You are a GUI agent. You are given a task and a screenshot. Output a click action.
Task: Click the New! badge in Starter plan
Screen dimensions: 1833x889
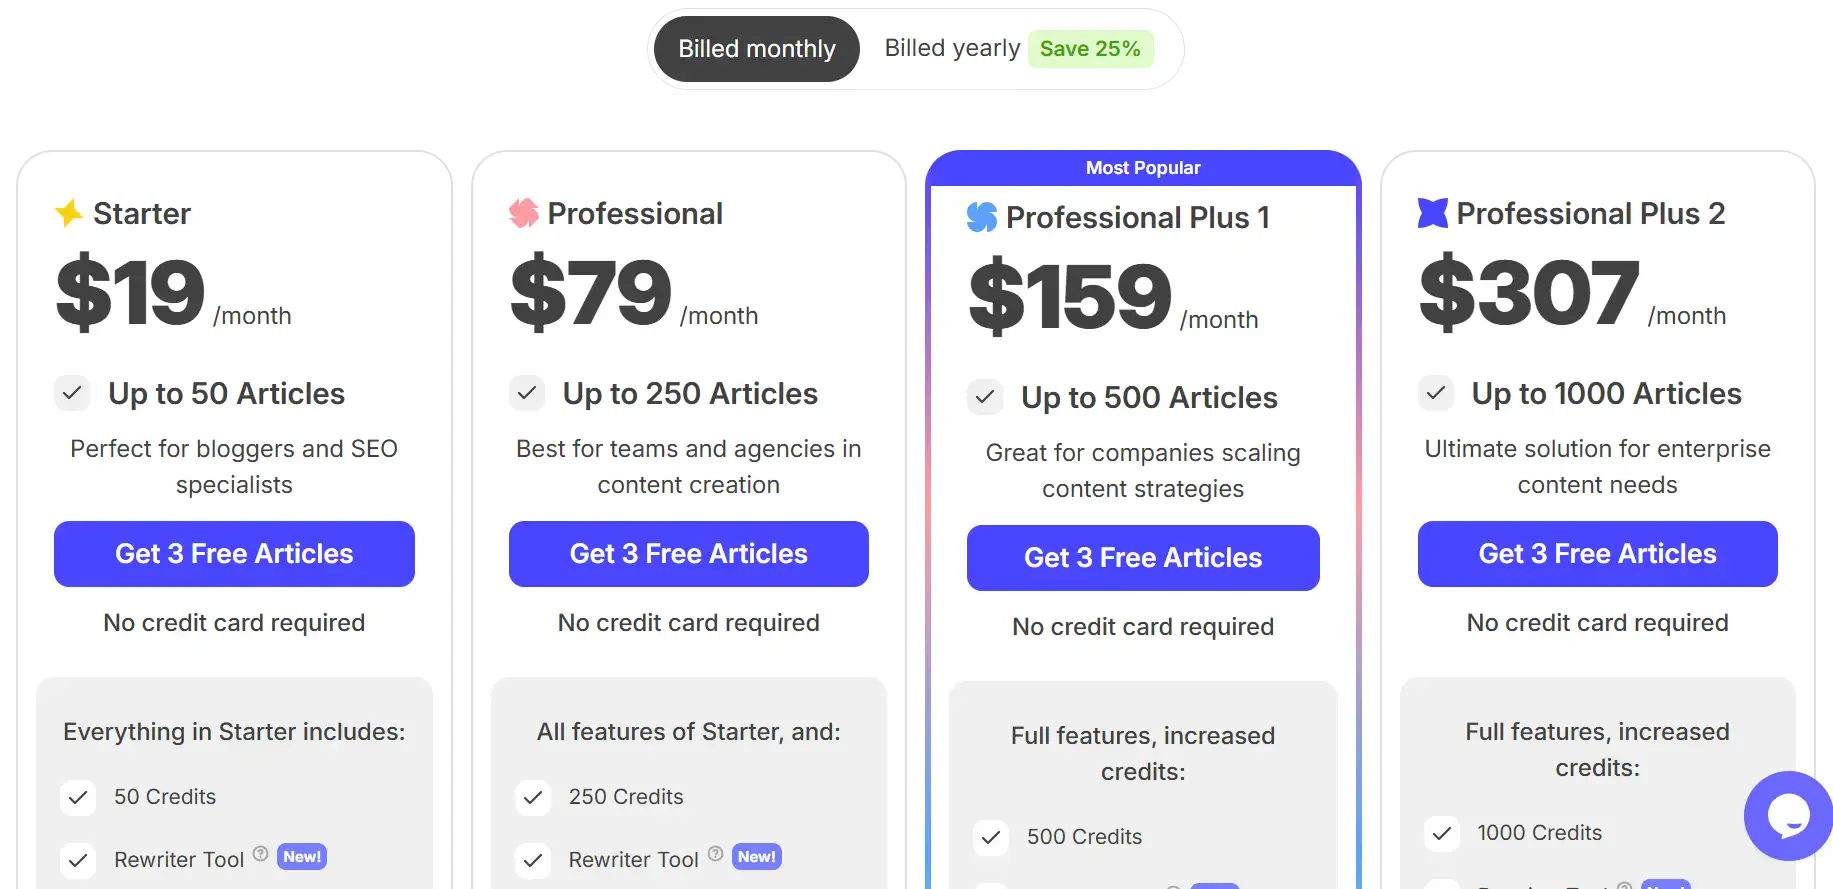pyautogui.click(x=302, y=857)
